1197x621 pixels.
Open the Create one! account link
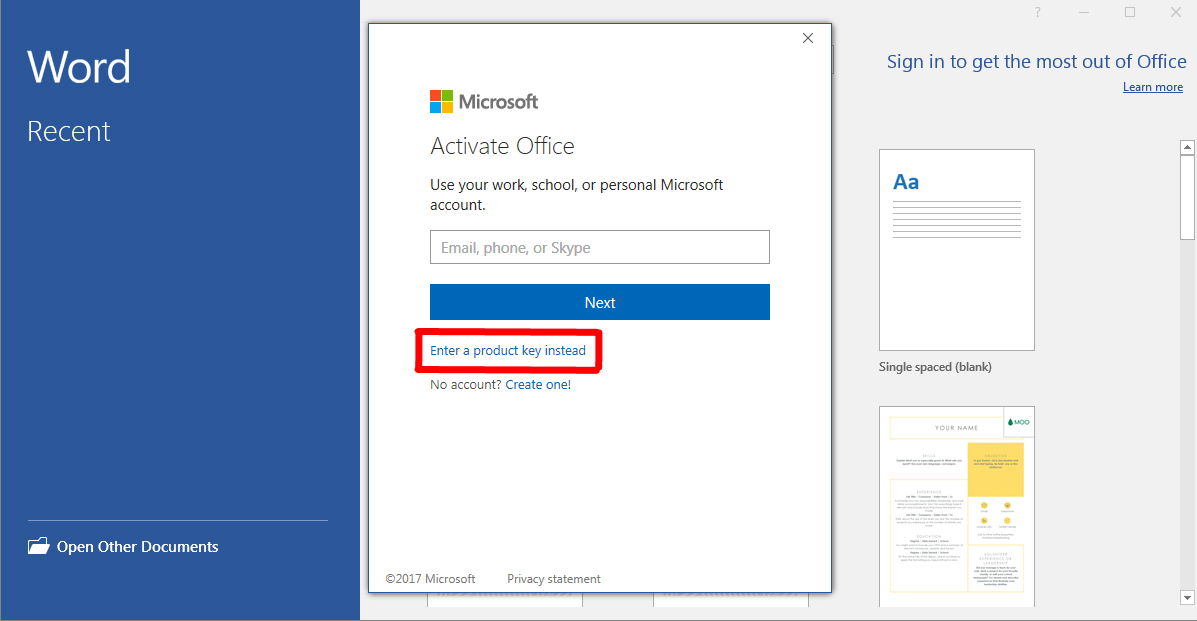pos(538,385)
